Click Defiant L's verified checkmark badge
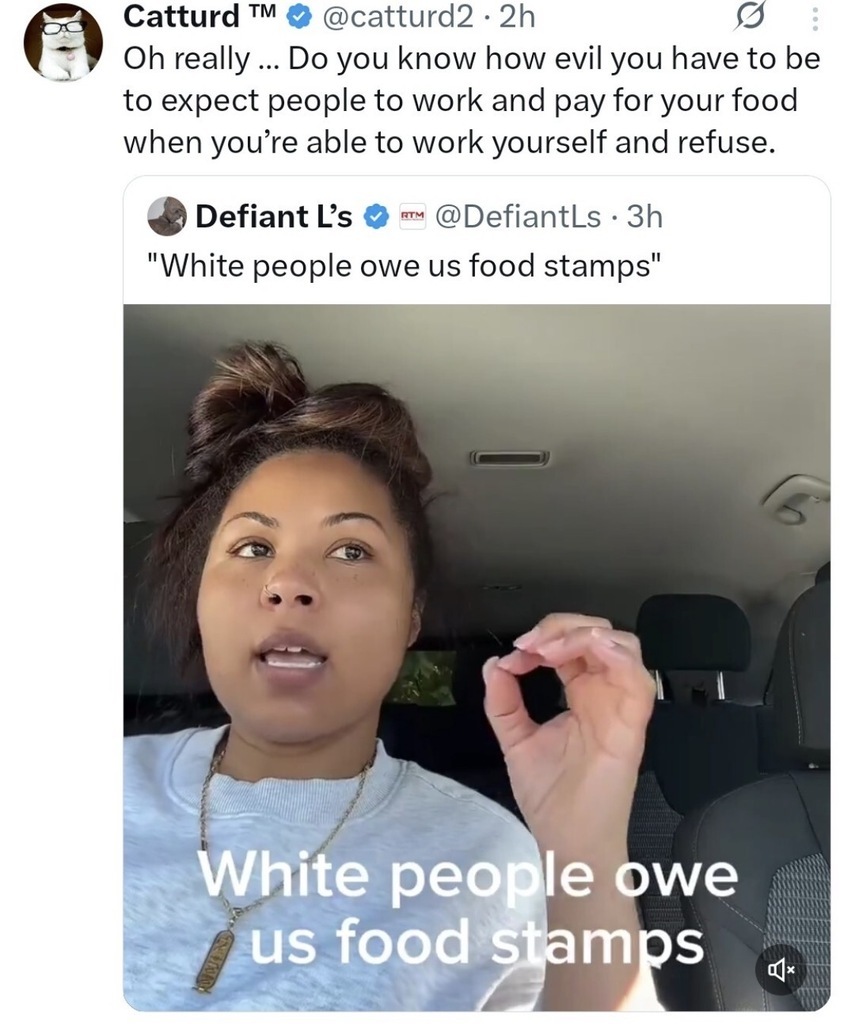This screenshot has width=855, height=1024. (376, 217)
